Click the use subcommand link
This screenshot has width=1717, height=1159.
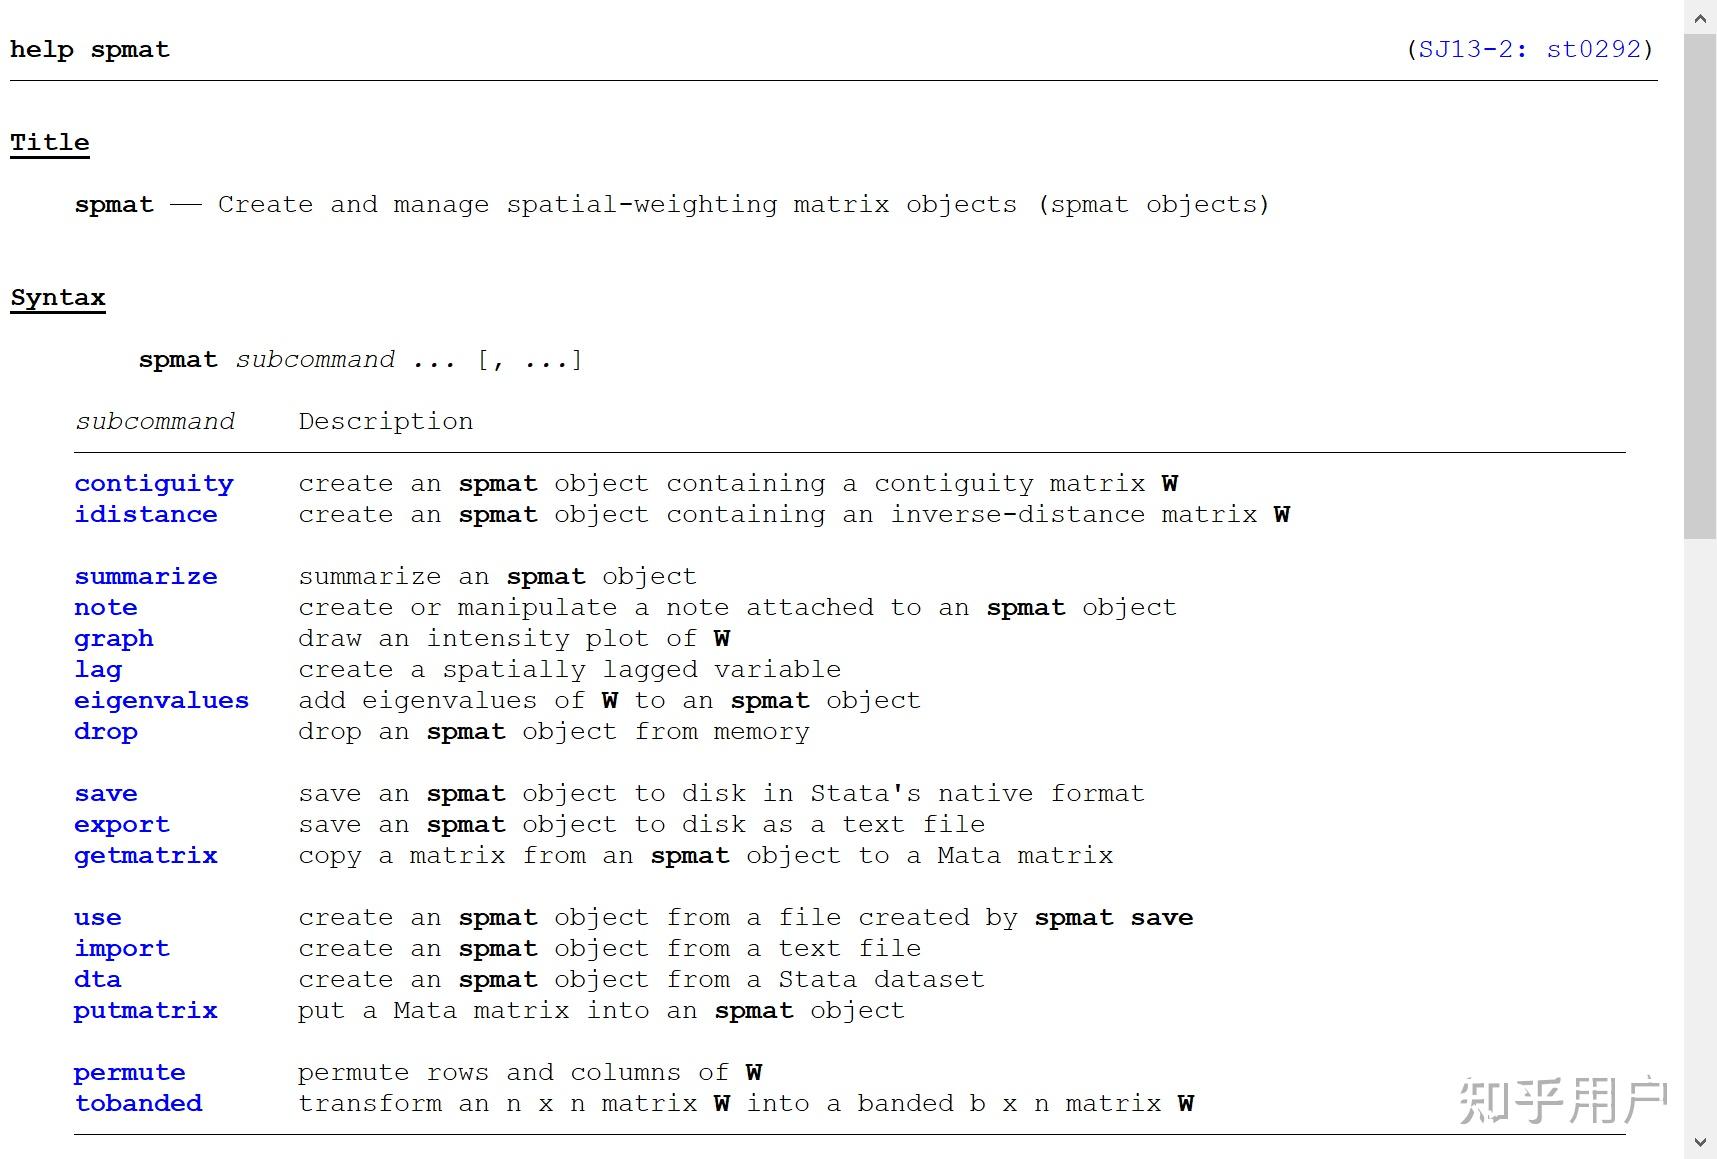(97, 918)
